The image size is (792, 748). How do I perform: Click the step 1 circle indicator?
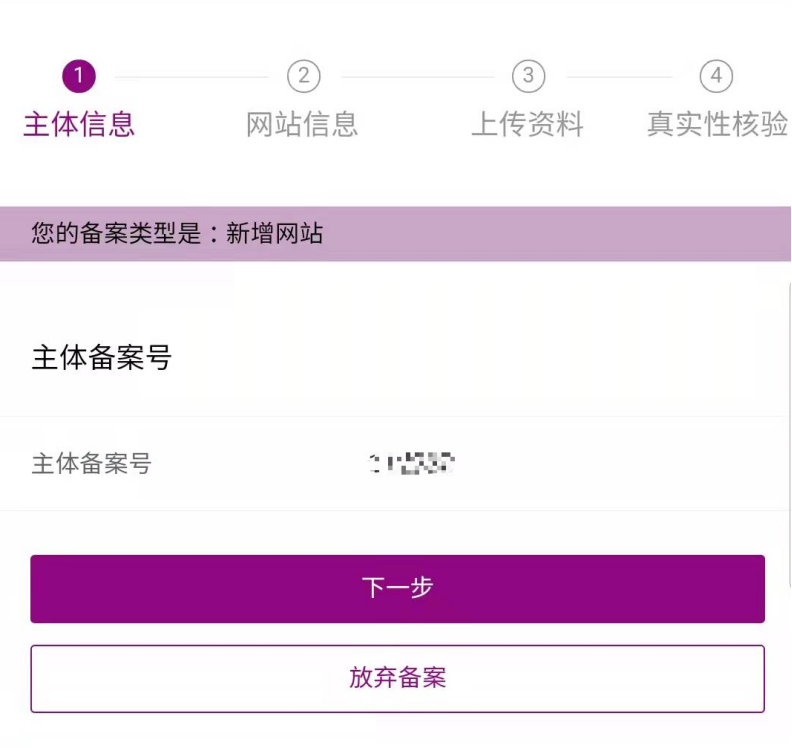coord(78,76)
